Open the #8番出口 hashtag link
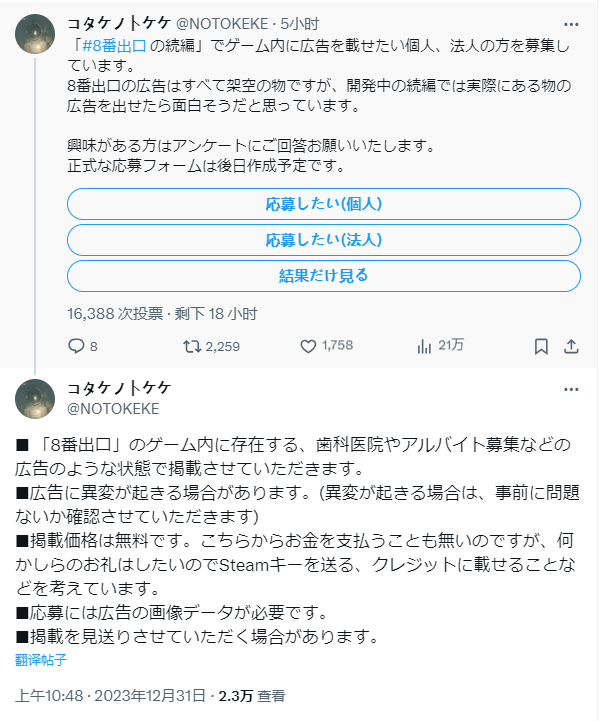Screen dimensions: 600x721 point(114,46)
